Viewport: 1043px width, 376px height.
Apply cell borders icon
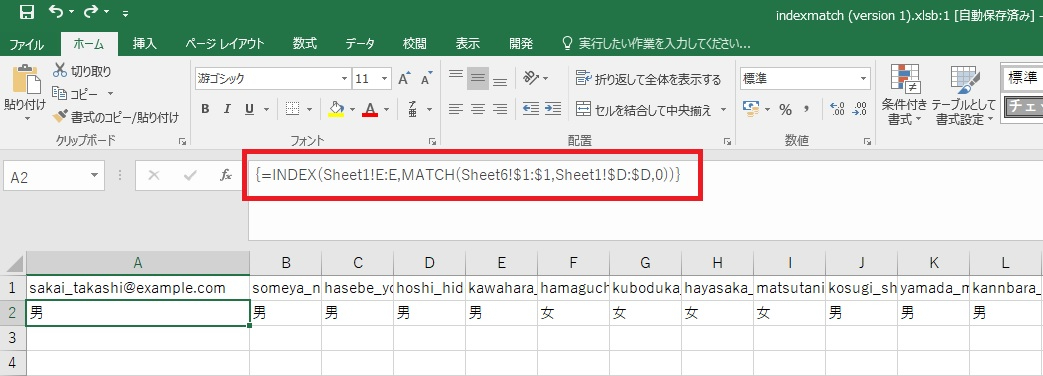(291, 108)
